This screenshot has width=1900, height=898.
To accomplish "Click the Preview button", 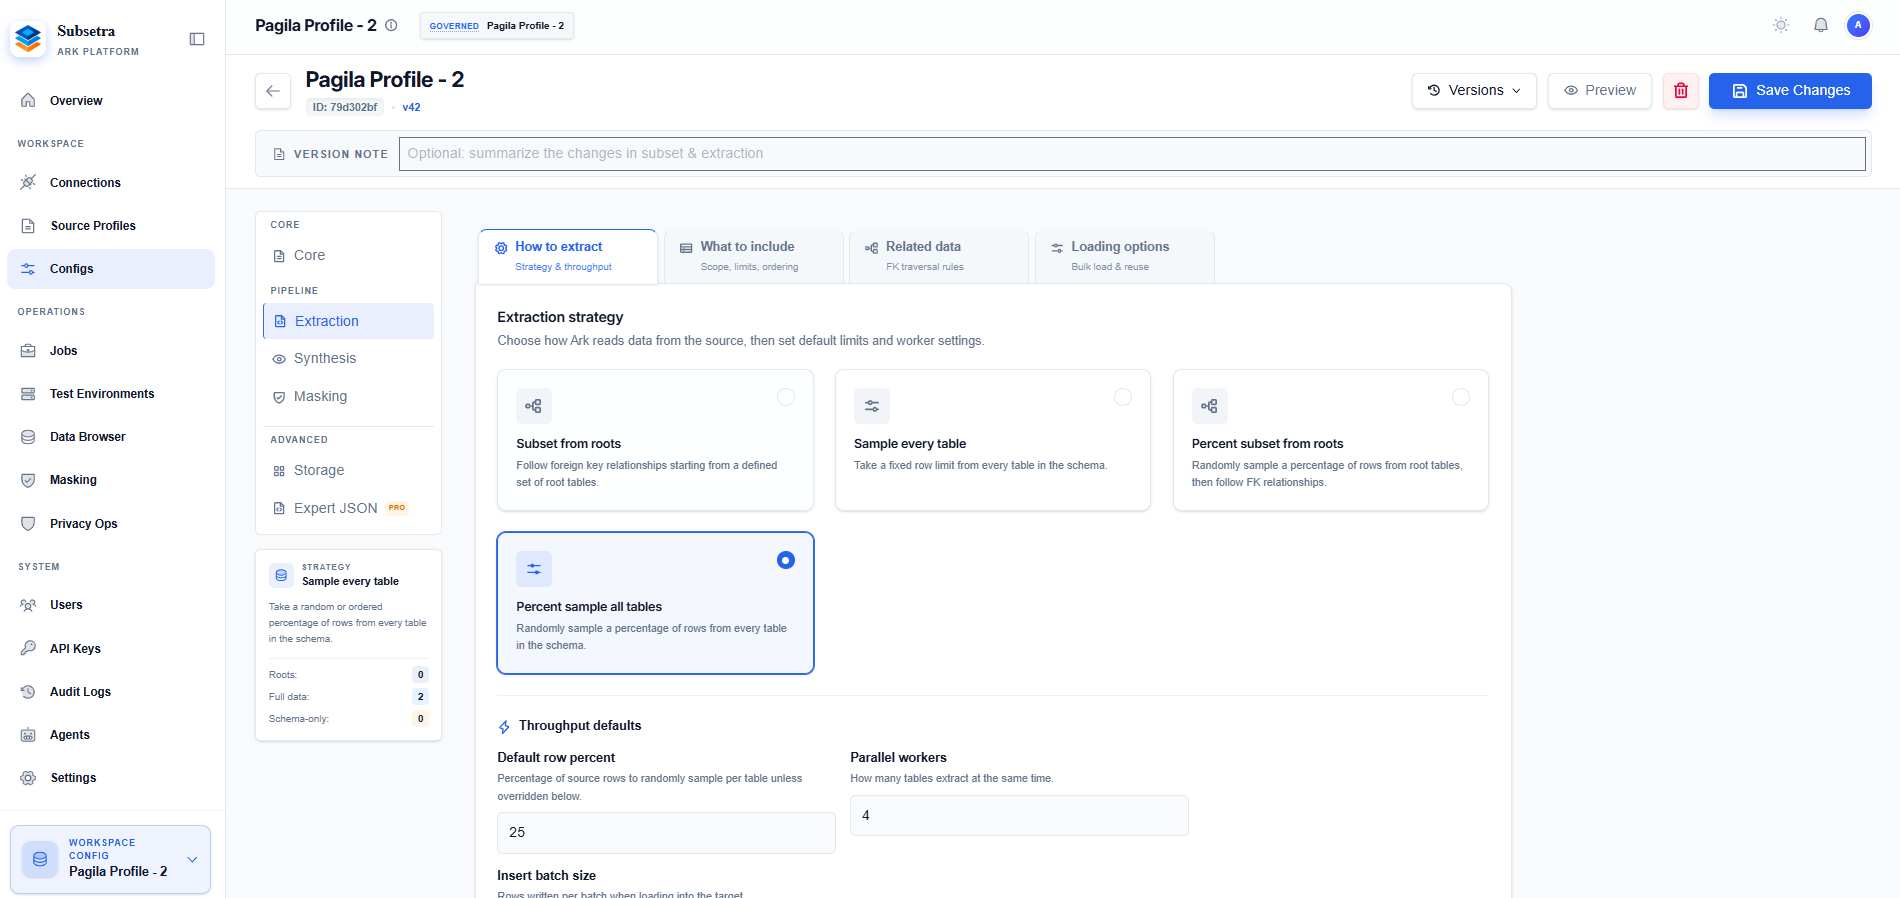I will tap(1600, 91).
